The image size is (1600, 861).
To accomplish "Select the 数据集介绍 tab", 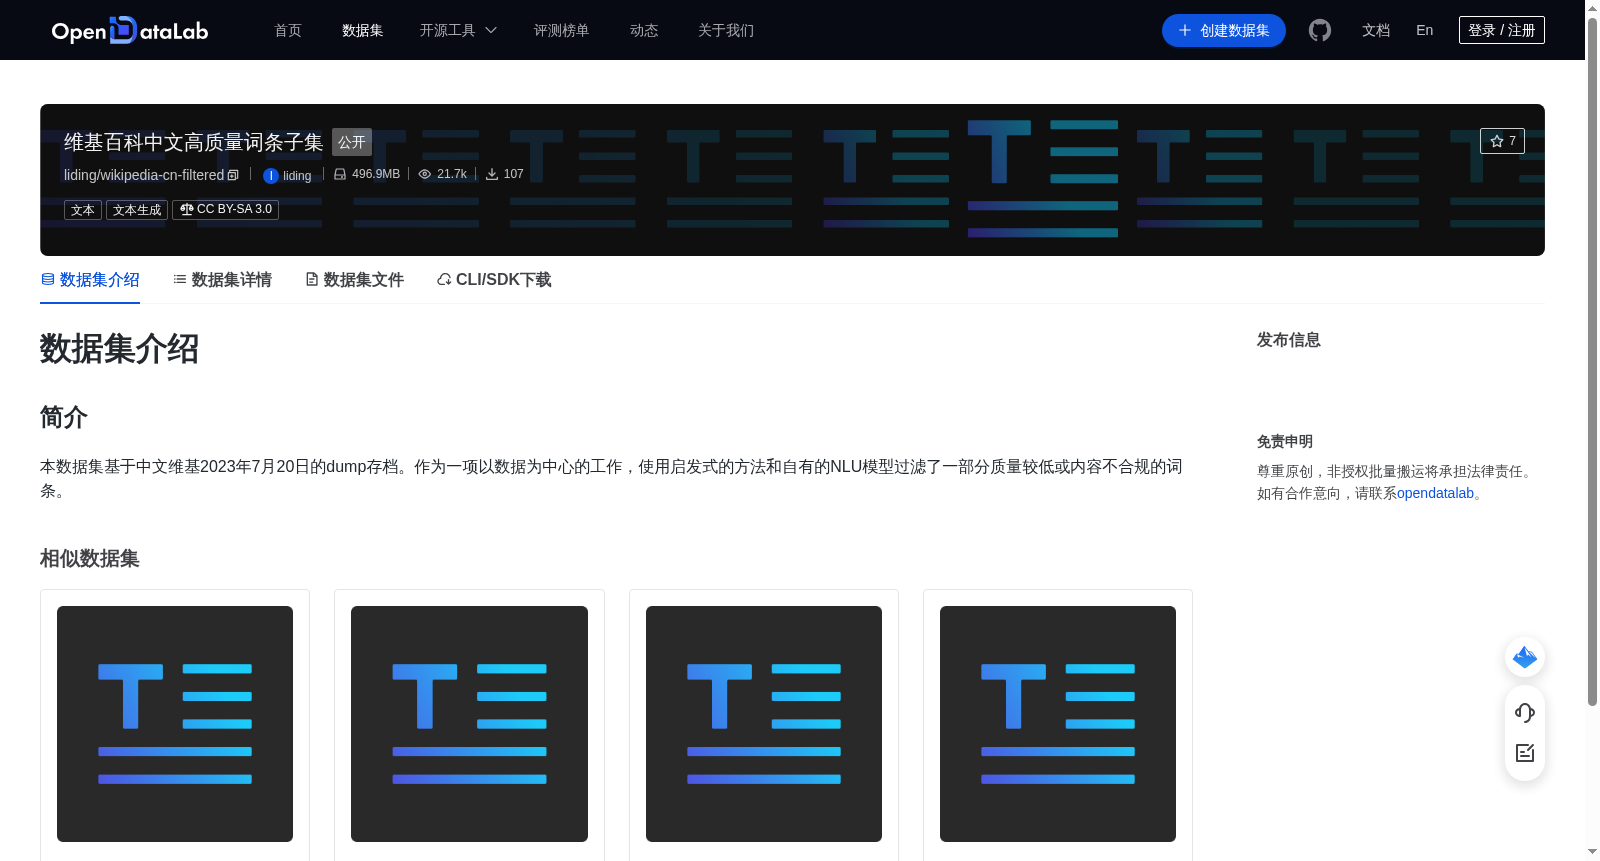I will tap(90, 280).
